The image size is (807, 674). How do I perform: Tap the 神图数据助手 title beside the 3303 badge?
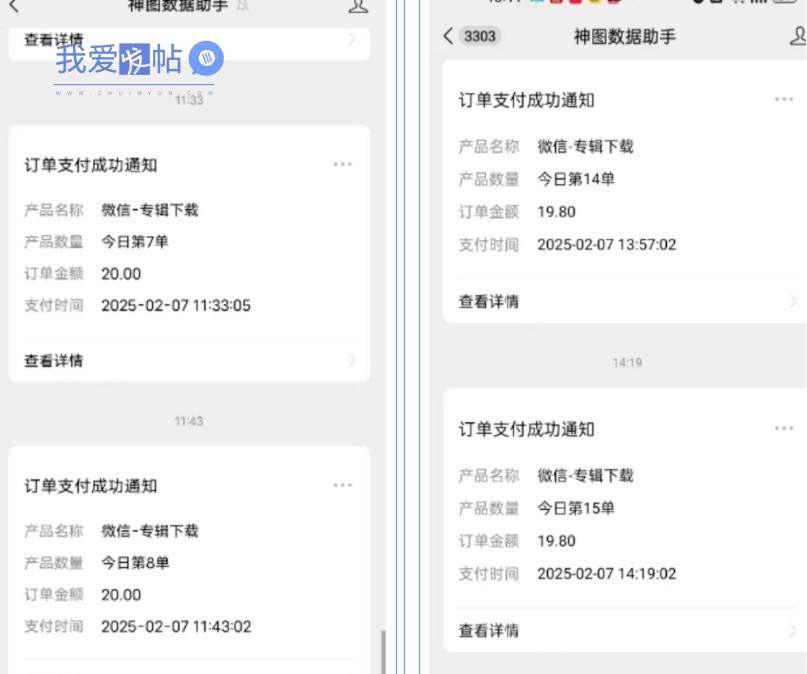pyautogui.click(x=625, y=37)
